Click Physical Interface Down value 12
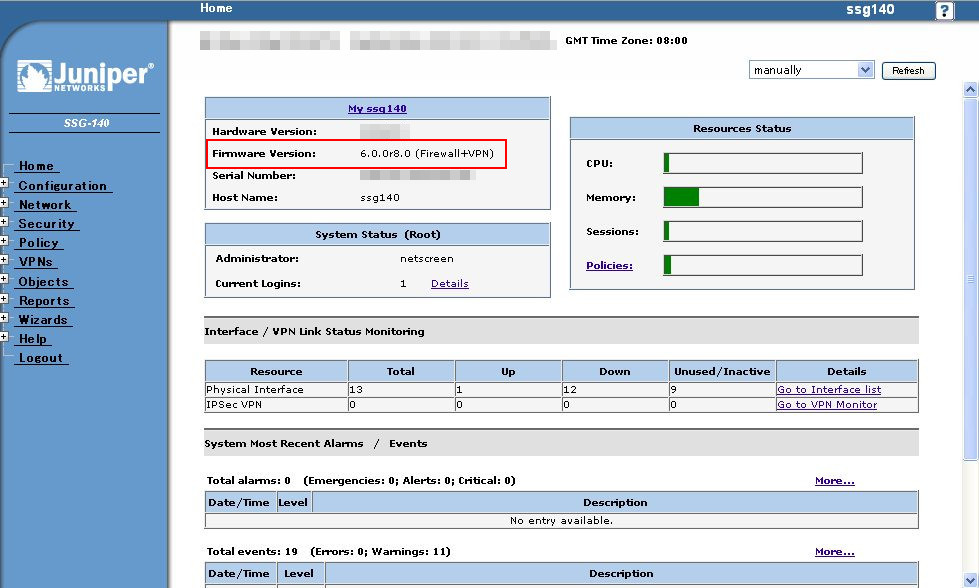This screenshot has height=588, width=979. tap(570, 390)
